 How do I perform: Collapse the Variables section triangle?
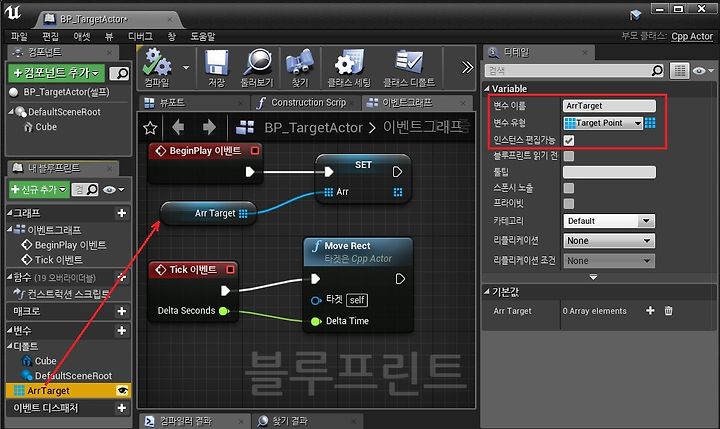coord(9,330)
